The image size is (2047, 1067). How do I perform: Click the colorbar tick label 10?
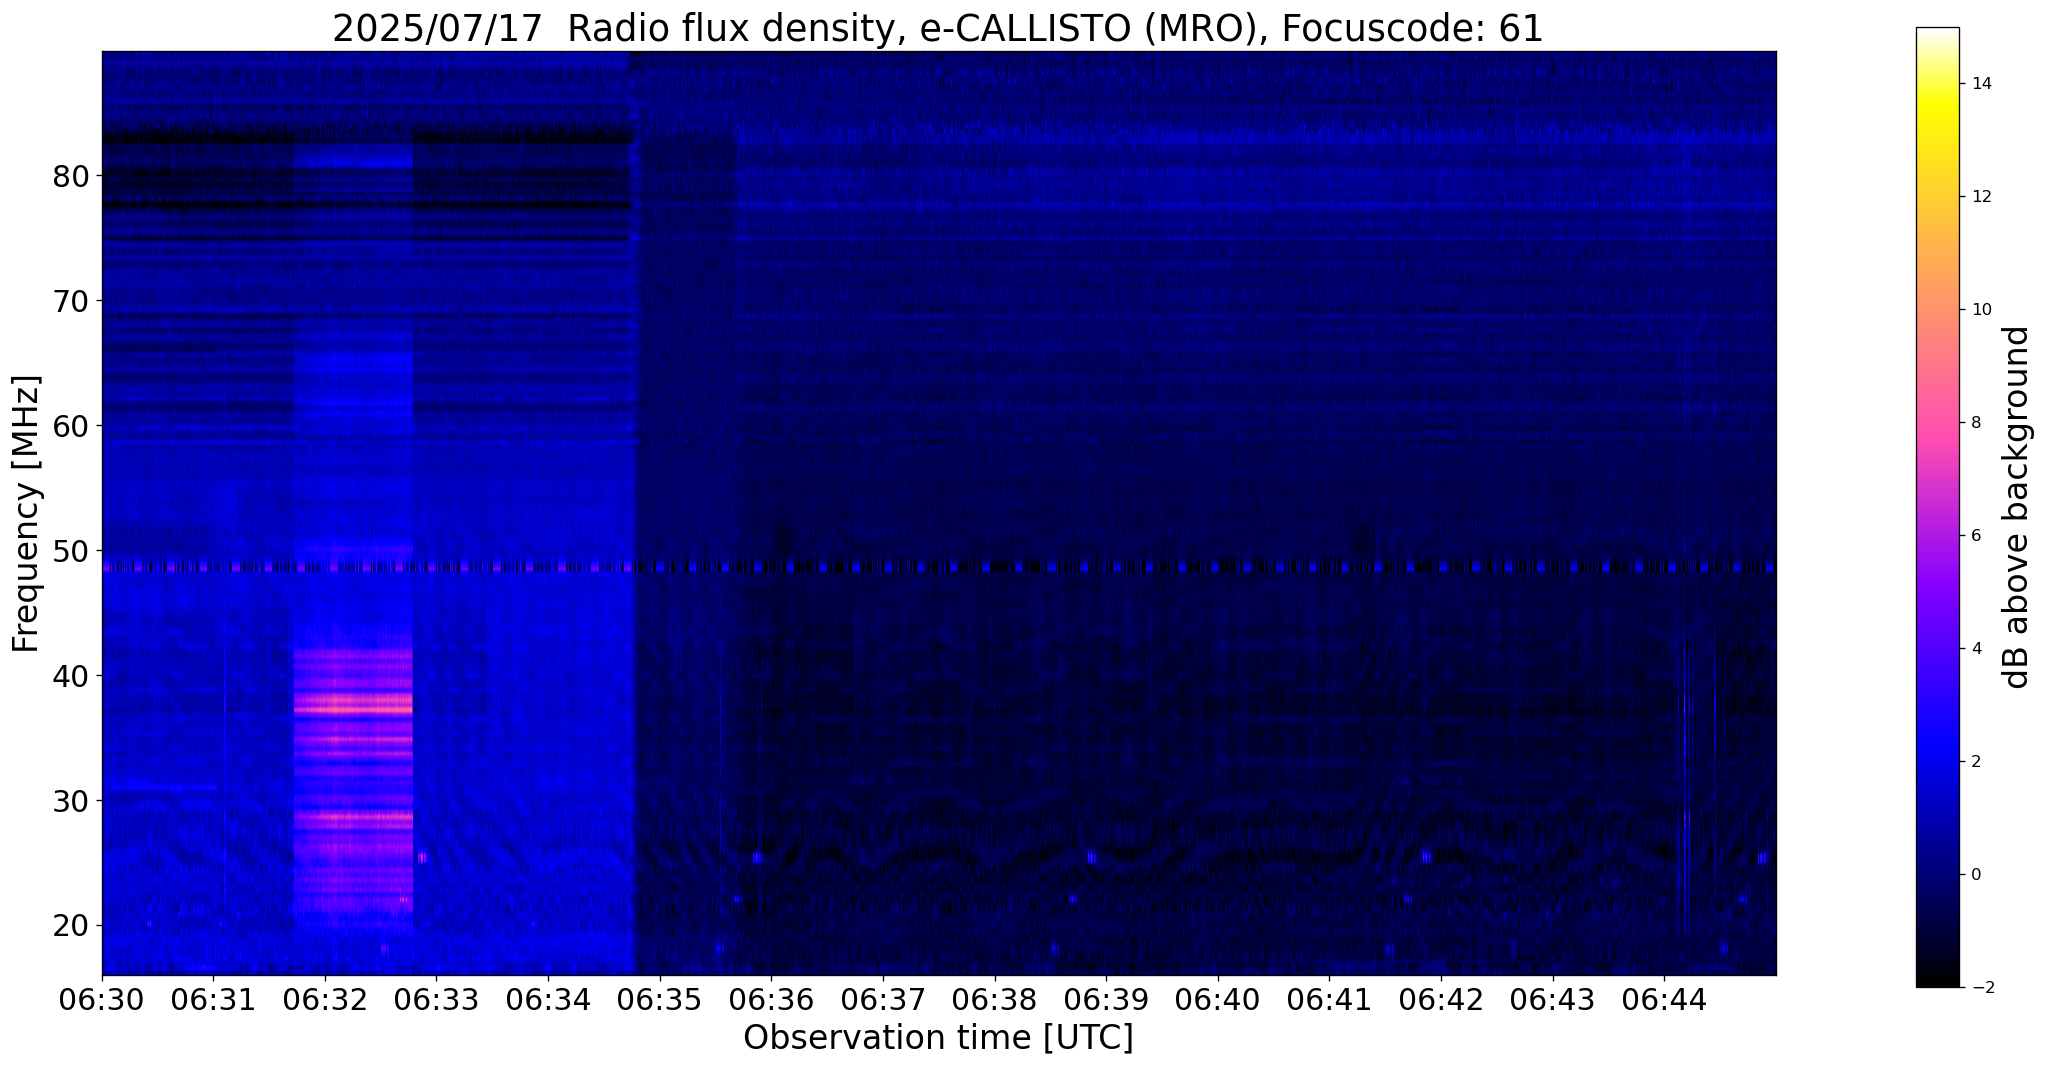tap(1980, 309)
